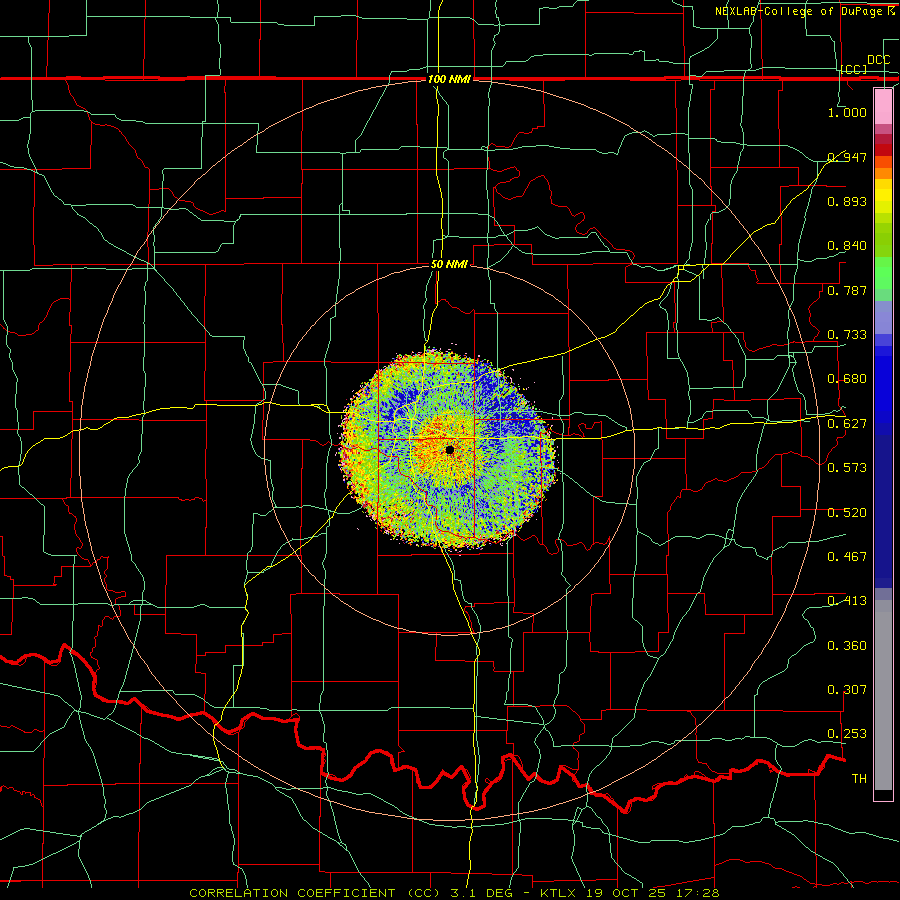This screenshot has width=900, height=900.
Task: Click the 0.840 scale value
Action: (847, 246)
